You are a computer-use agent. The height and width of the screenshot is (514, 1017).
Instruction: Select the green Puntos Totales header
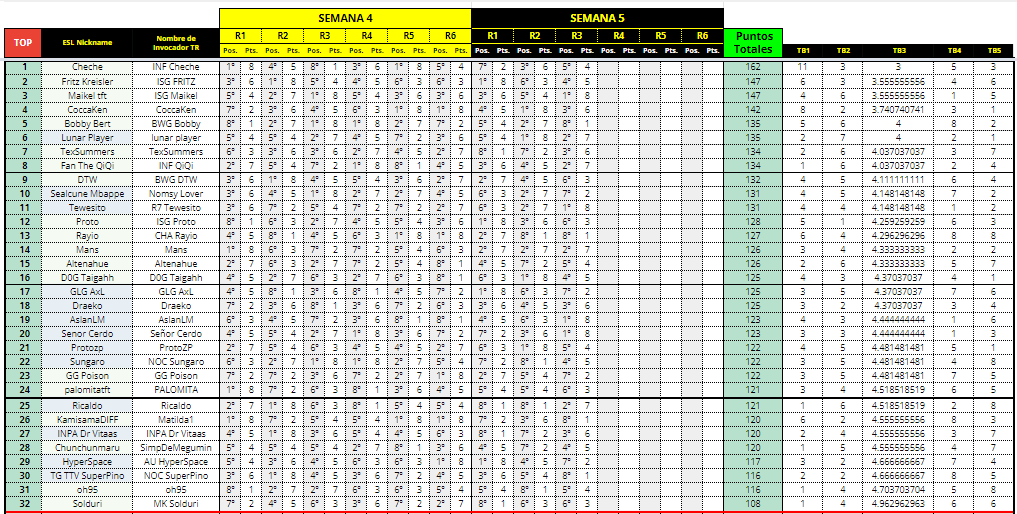pos(753,43)
